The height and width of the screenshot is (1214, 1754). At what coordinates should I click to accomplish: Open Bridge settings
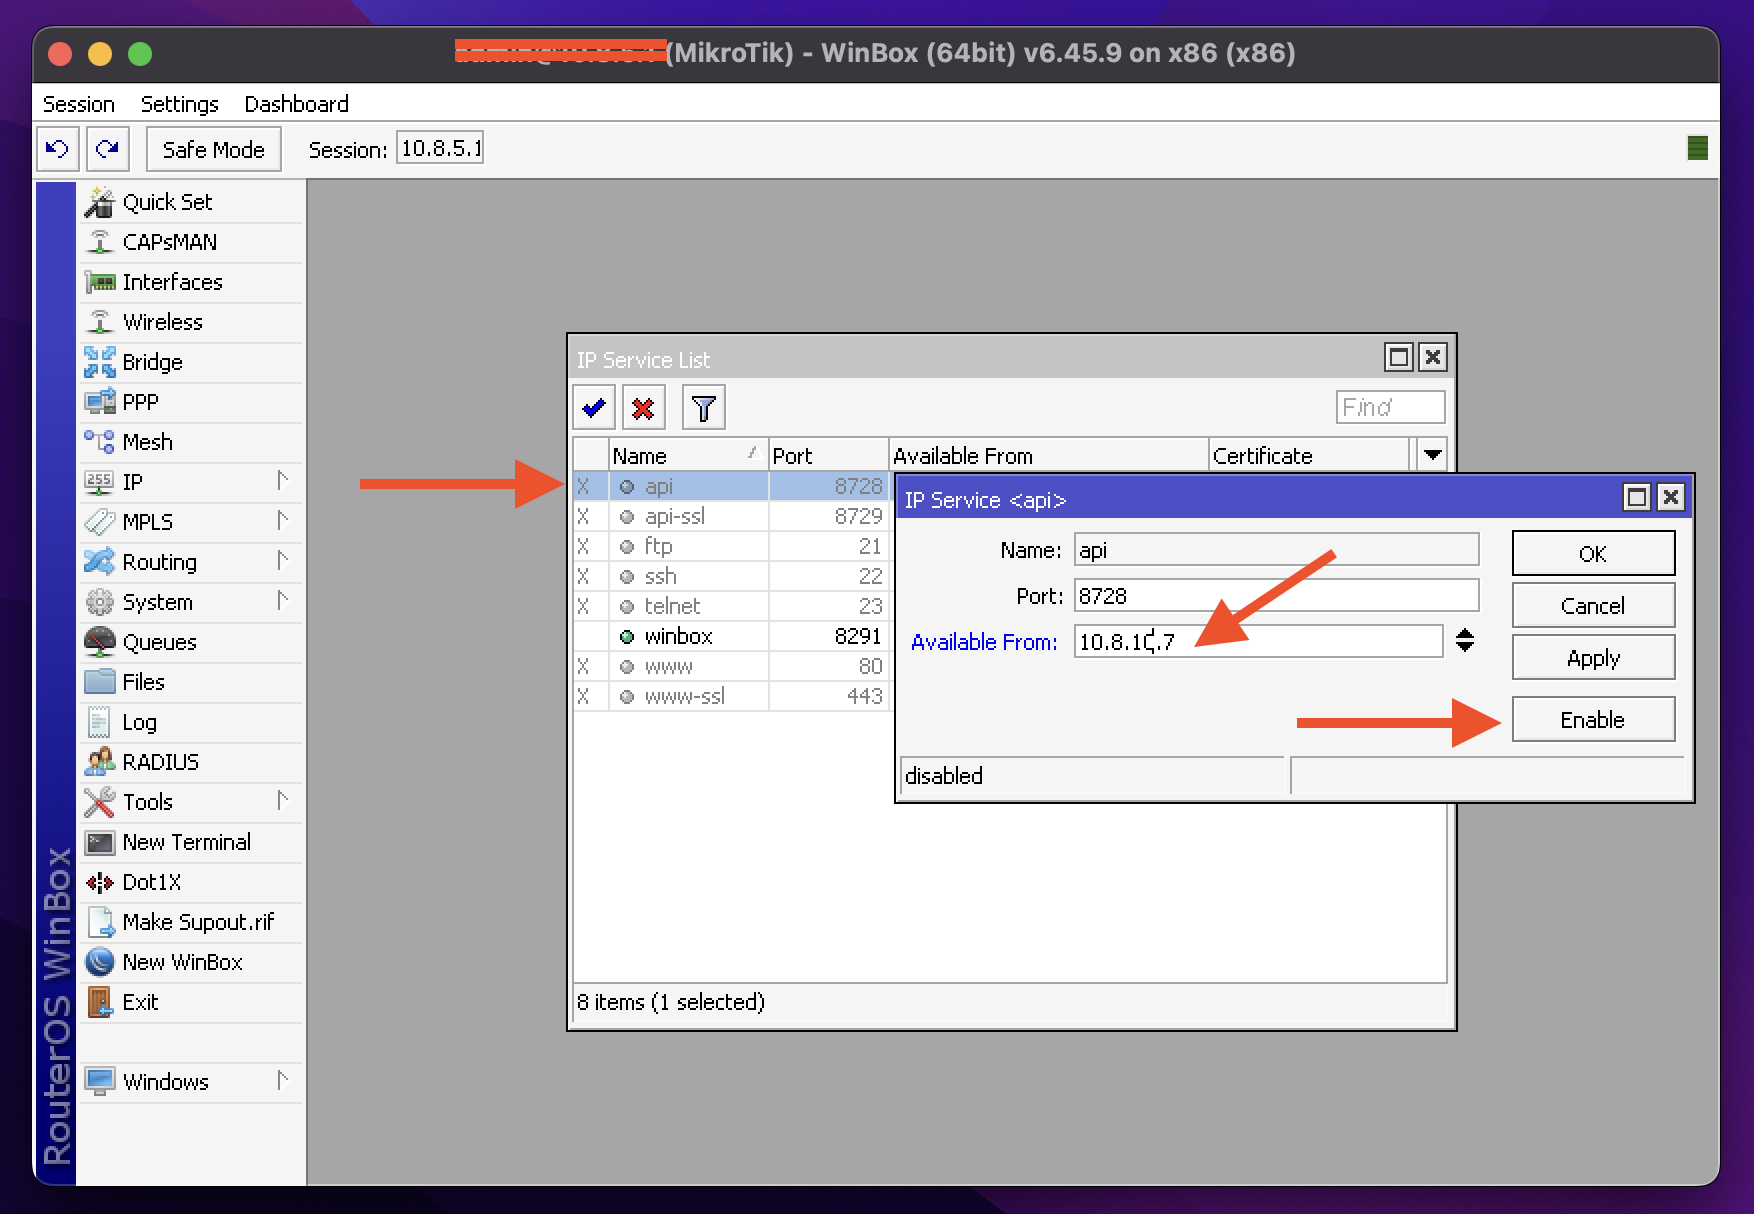click(190, 362)
